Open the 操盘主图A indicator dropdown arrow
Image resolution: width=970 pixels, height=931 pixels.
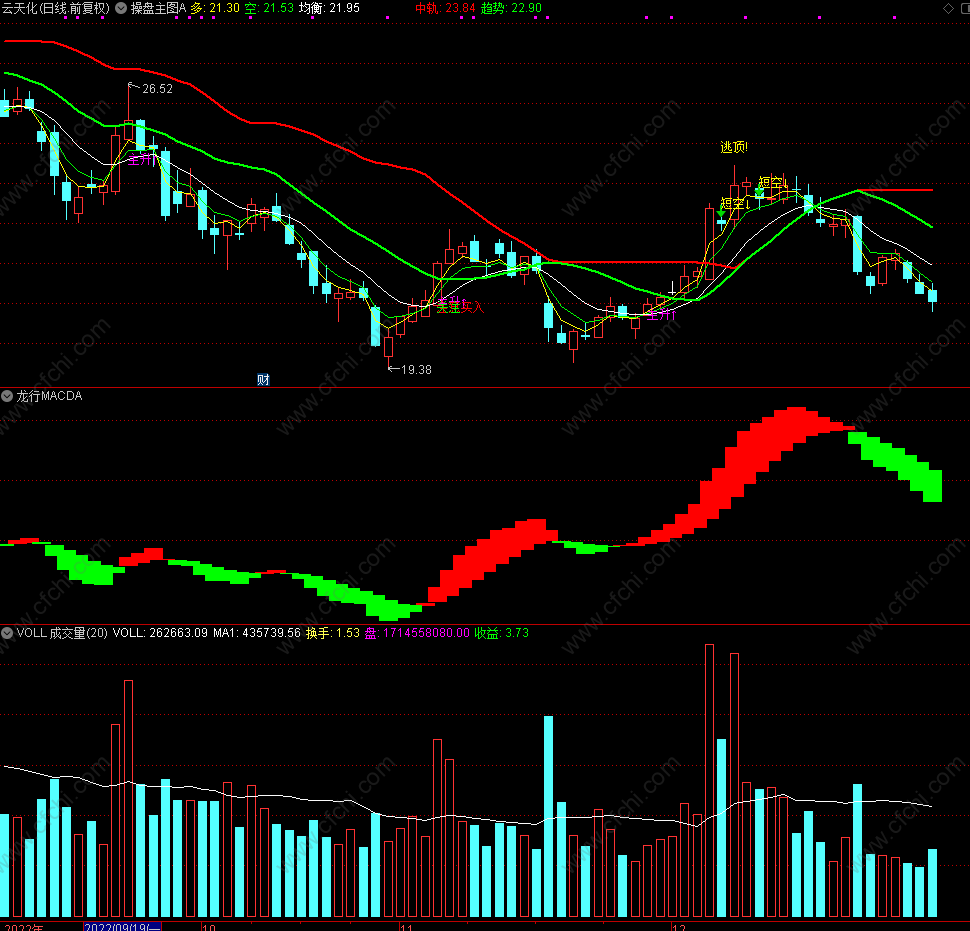(121, 8)
